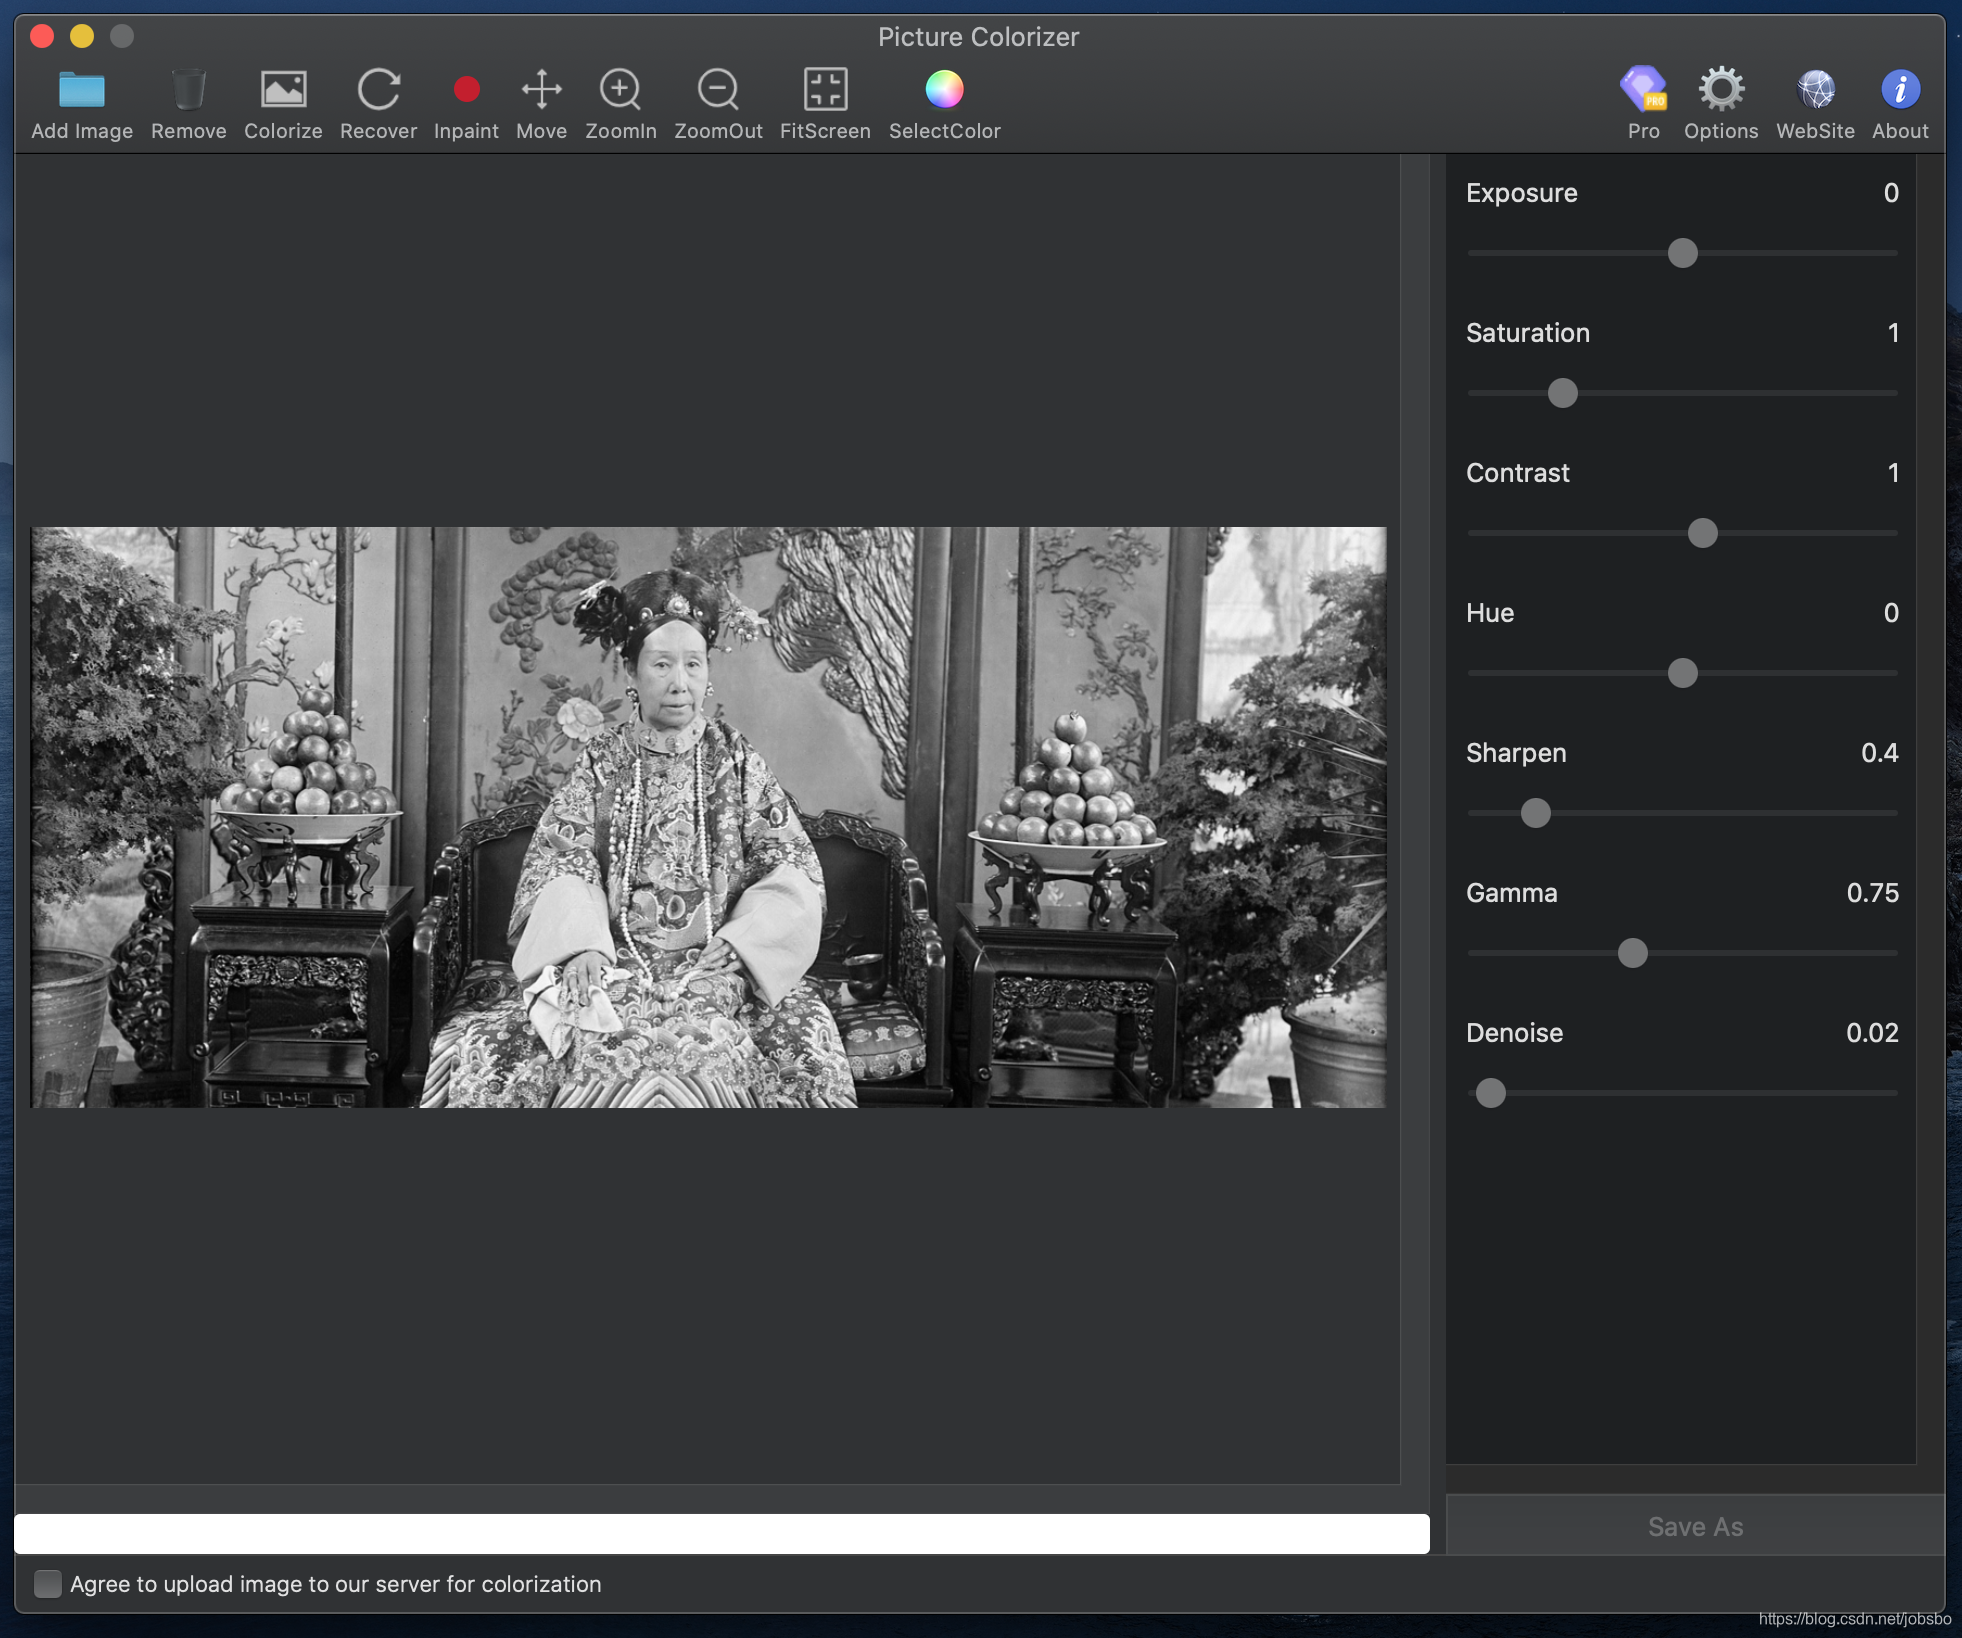Open the SelectColor color wheel
Viewport: 1962px width, 1638px height.
point(944,91)
